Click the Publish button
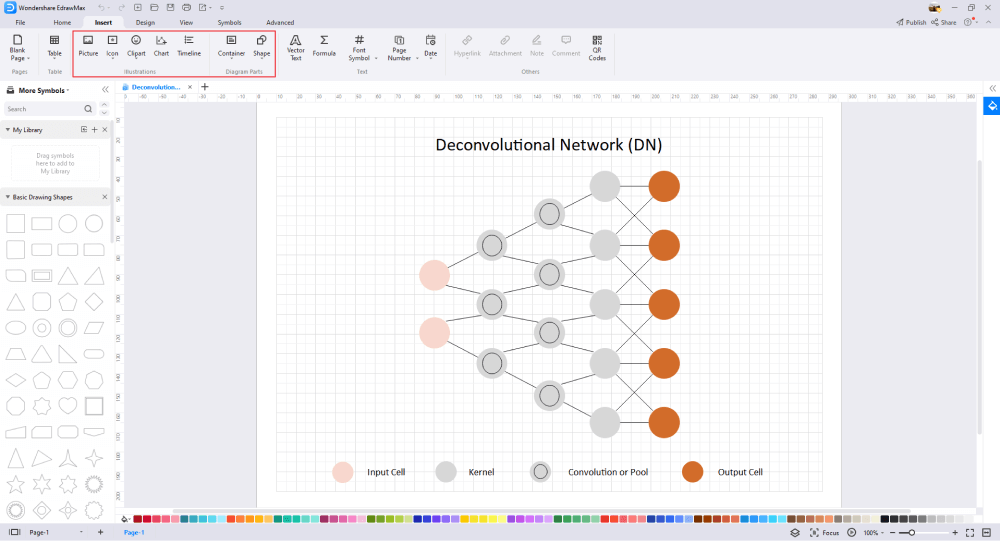1000x541 pixels. [911, 22]
